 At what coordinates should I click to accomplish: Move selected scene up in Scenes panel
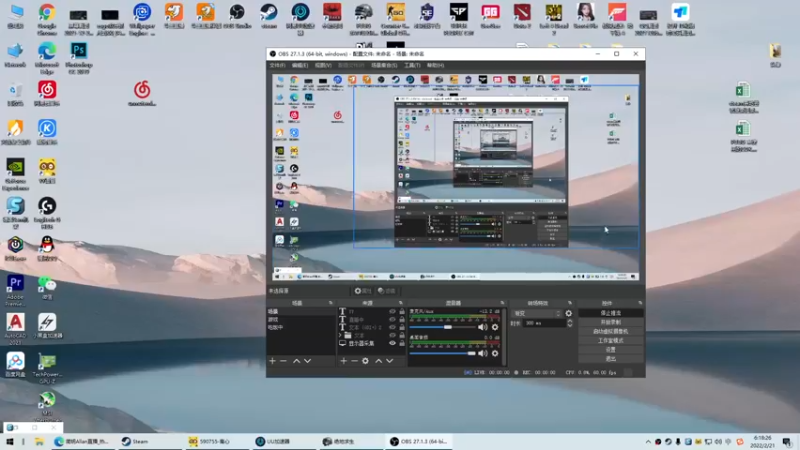pos(296,361)
